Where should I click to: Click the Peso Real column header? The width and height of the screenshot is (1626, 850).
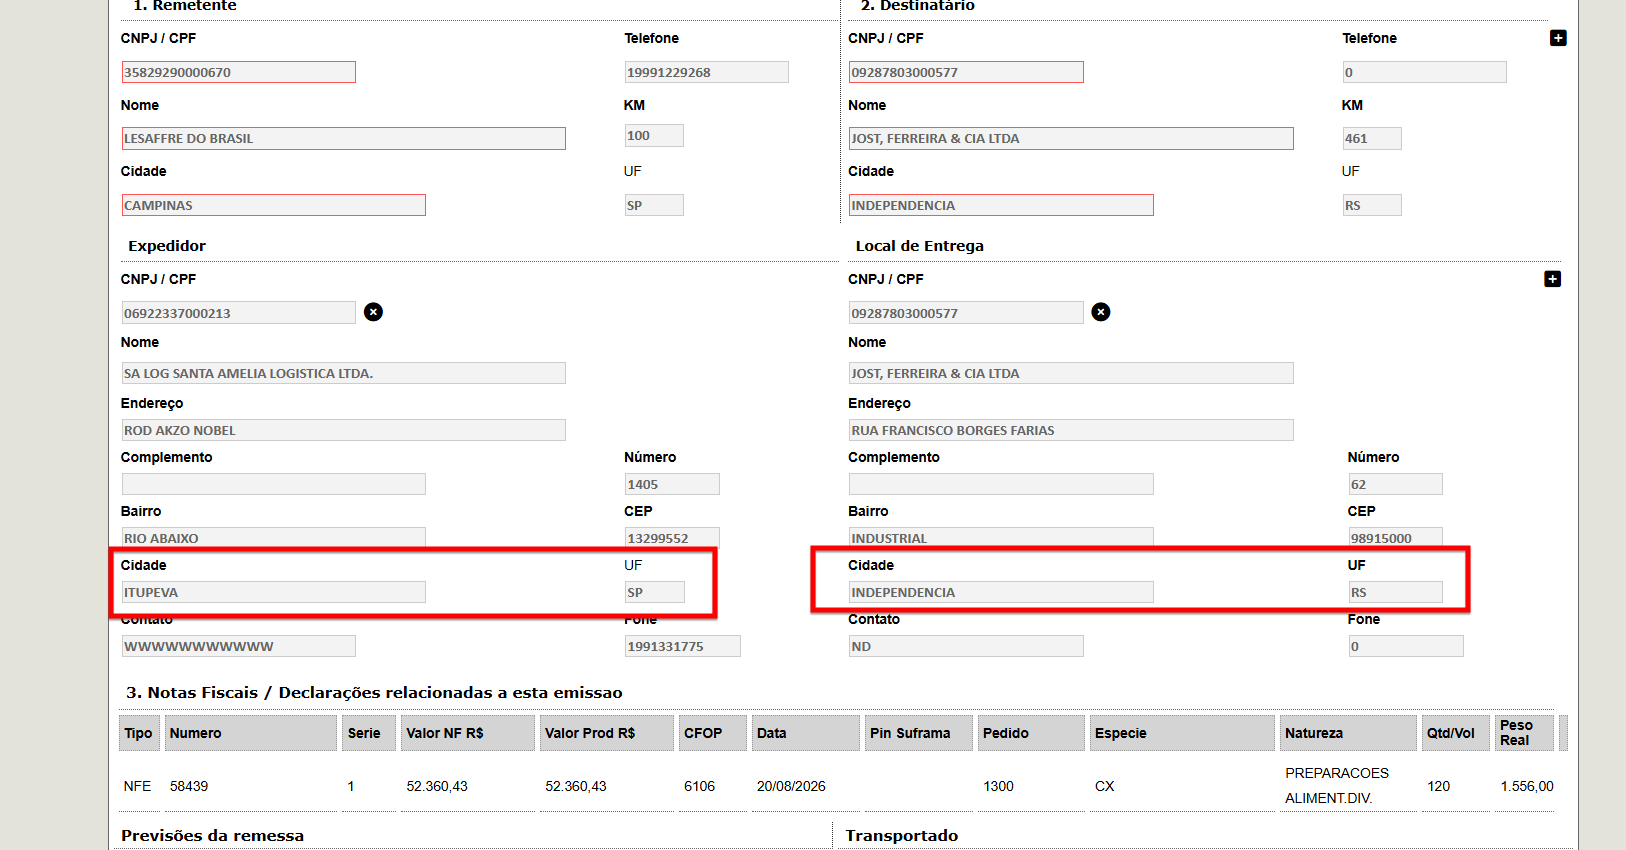tap(1525, 733)
